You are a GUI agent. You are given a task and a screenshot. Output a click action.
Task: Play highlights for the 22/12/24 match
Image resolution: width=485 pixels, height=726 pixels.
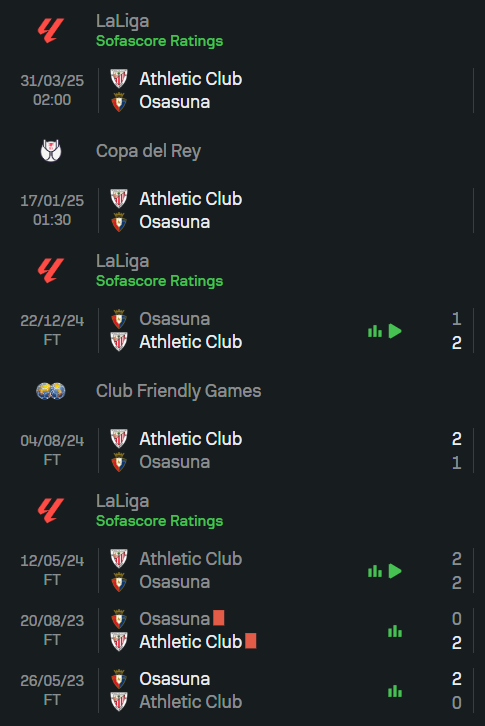pyautogui.click(x=395, y=331)
